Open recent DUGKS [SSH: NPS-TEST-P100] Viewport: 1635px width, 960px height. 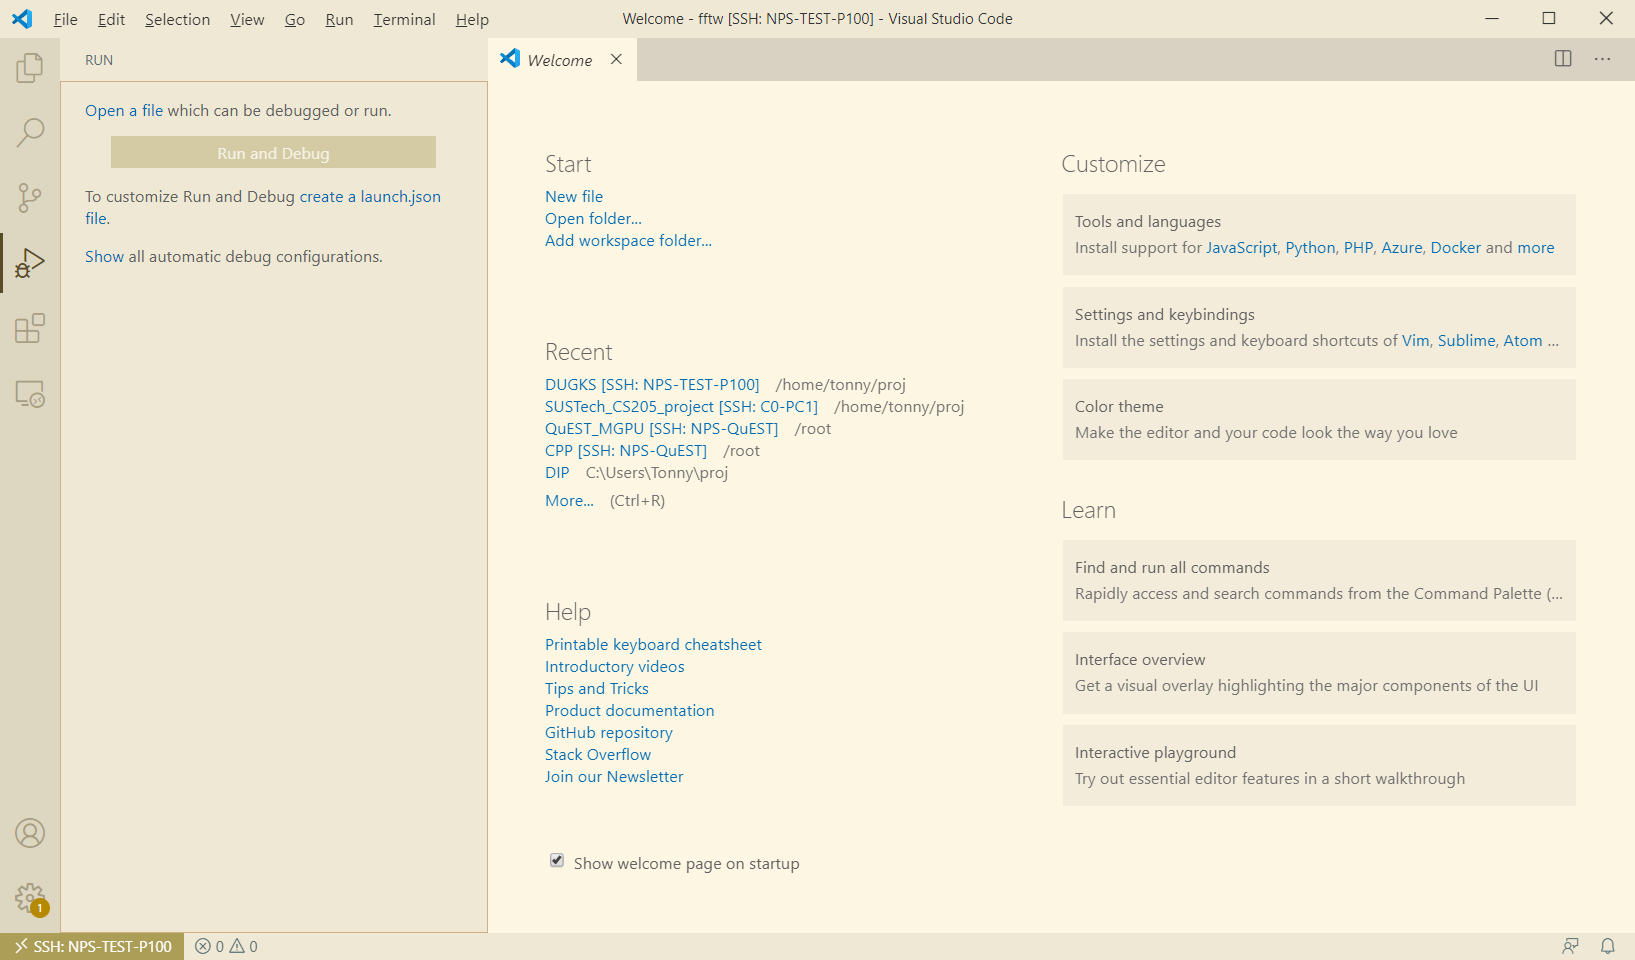click(652, 384)
